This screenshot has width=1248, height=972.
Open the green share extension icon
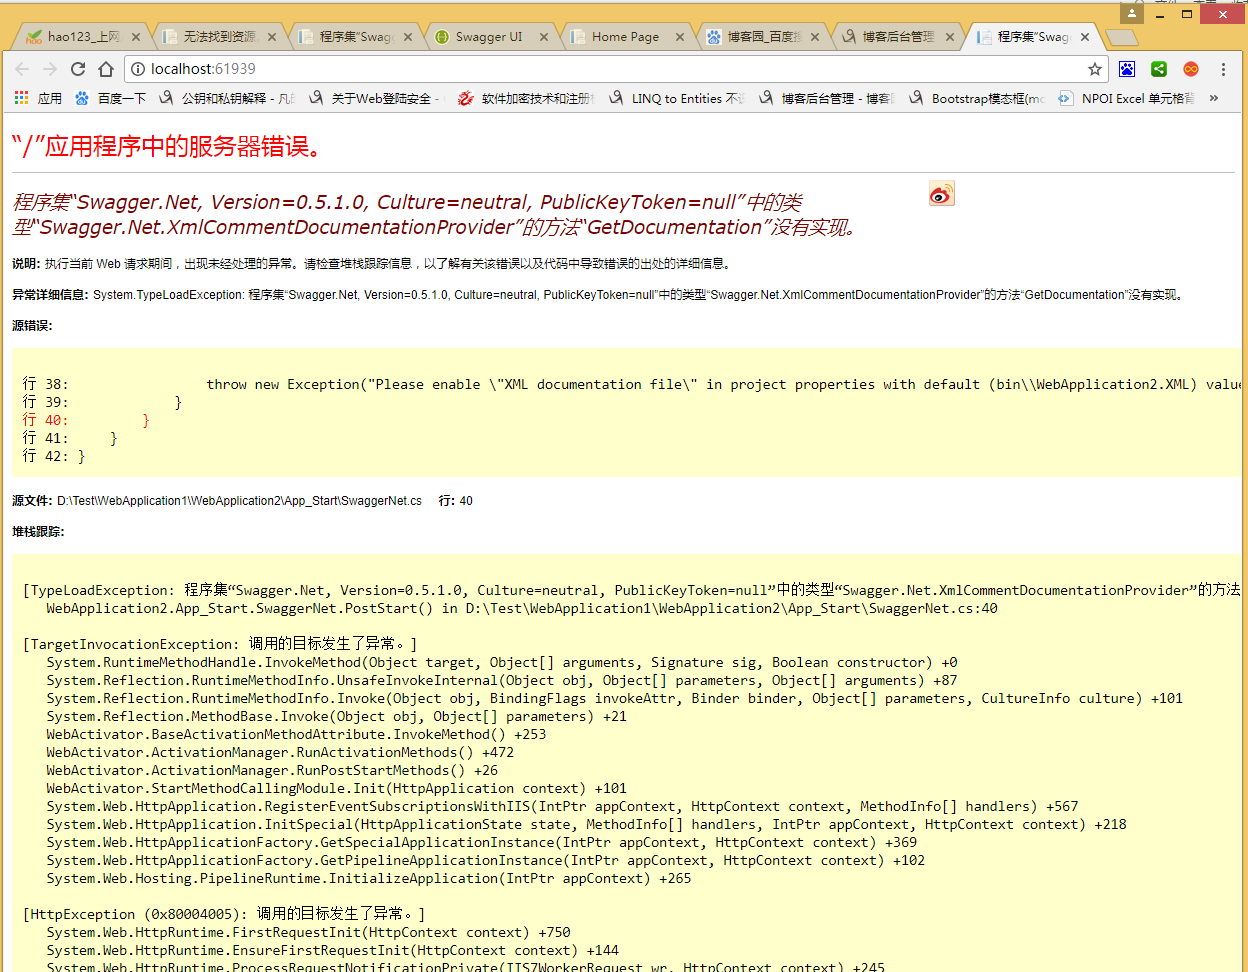tap(1159, 69)
